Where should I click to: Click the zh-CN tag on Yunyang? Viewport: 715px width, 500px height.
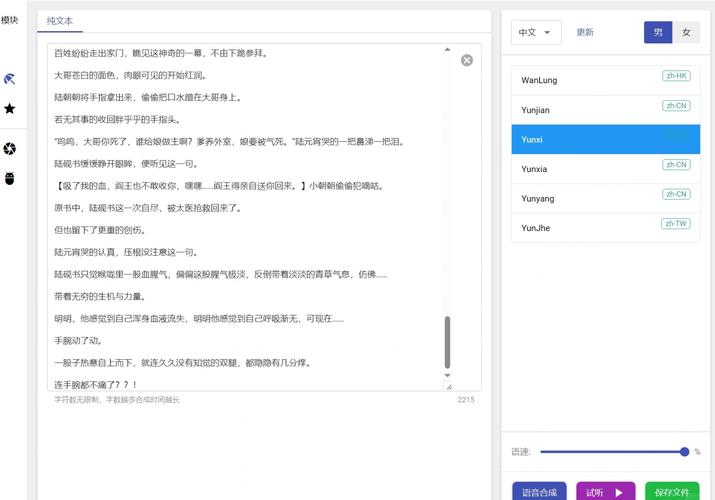click(x=676, y=194)
